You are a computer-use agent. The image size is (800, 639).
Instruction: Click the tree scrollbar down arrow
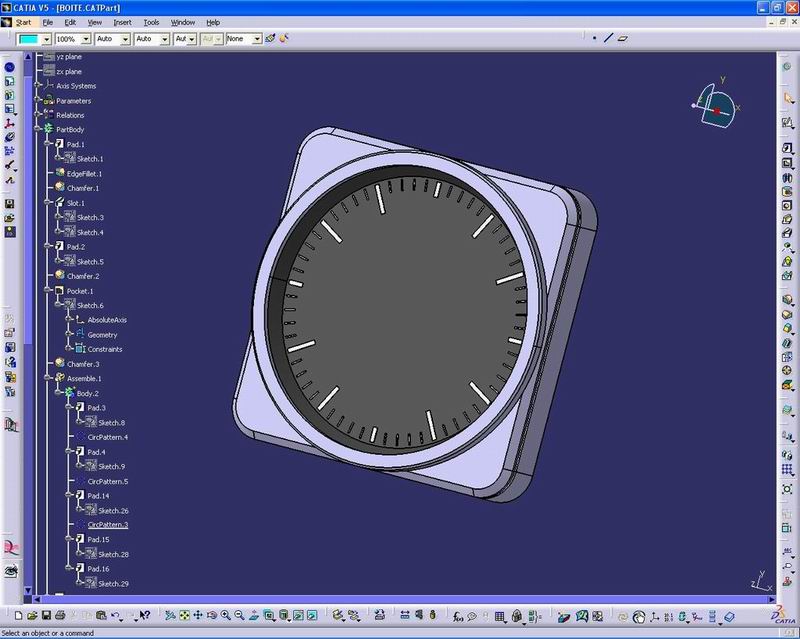click(28, 591)
